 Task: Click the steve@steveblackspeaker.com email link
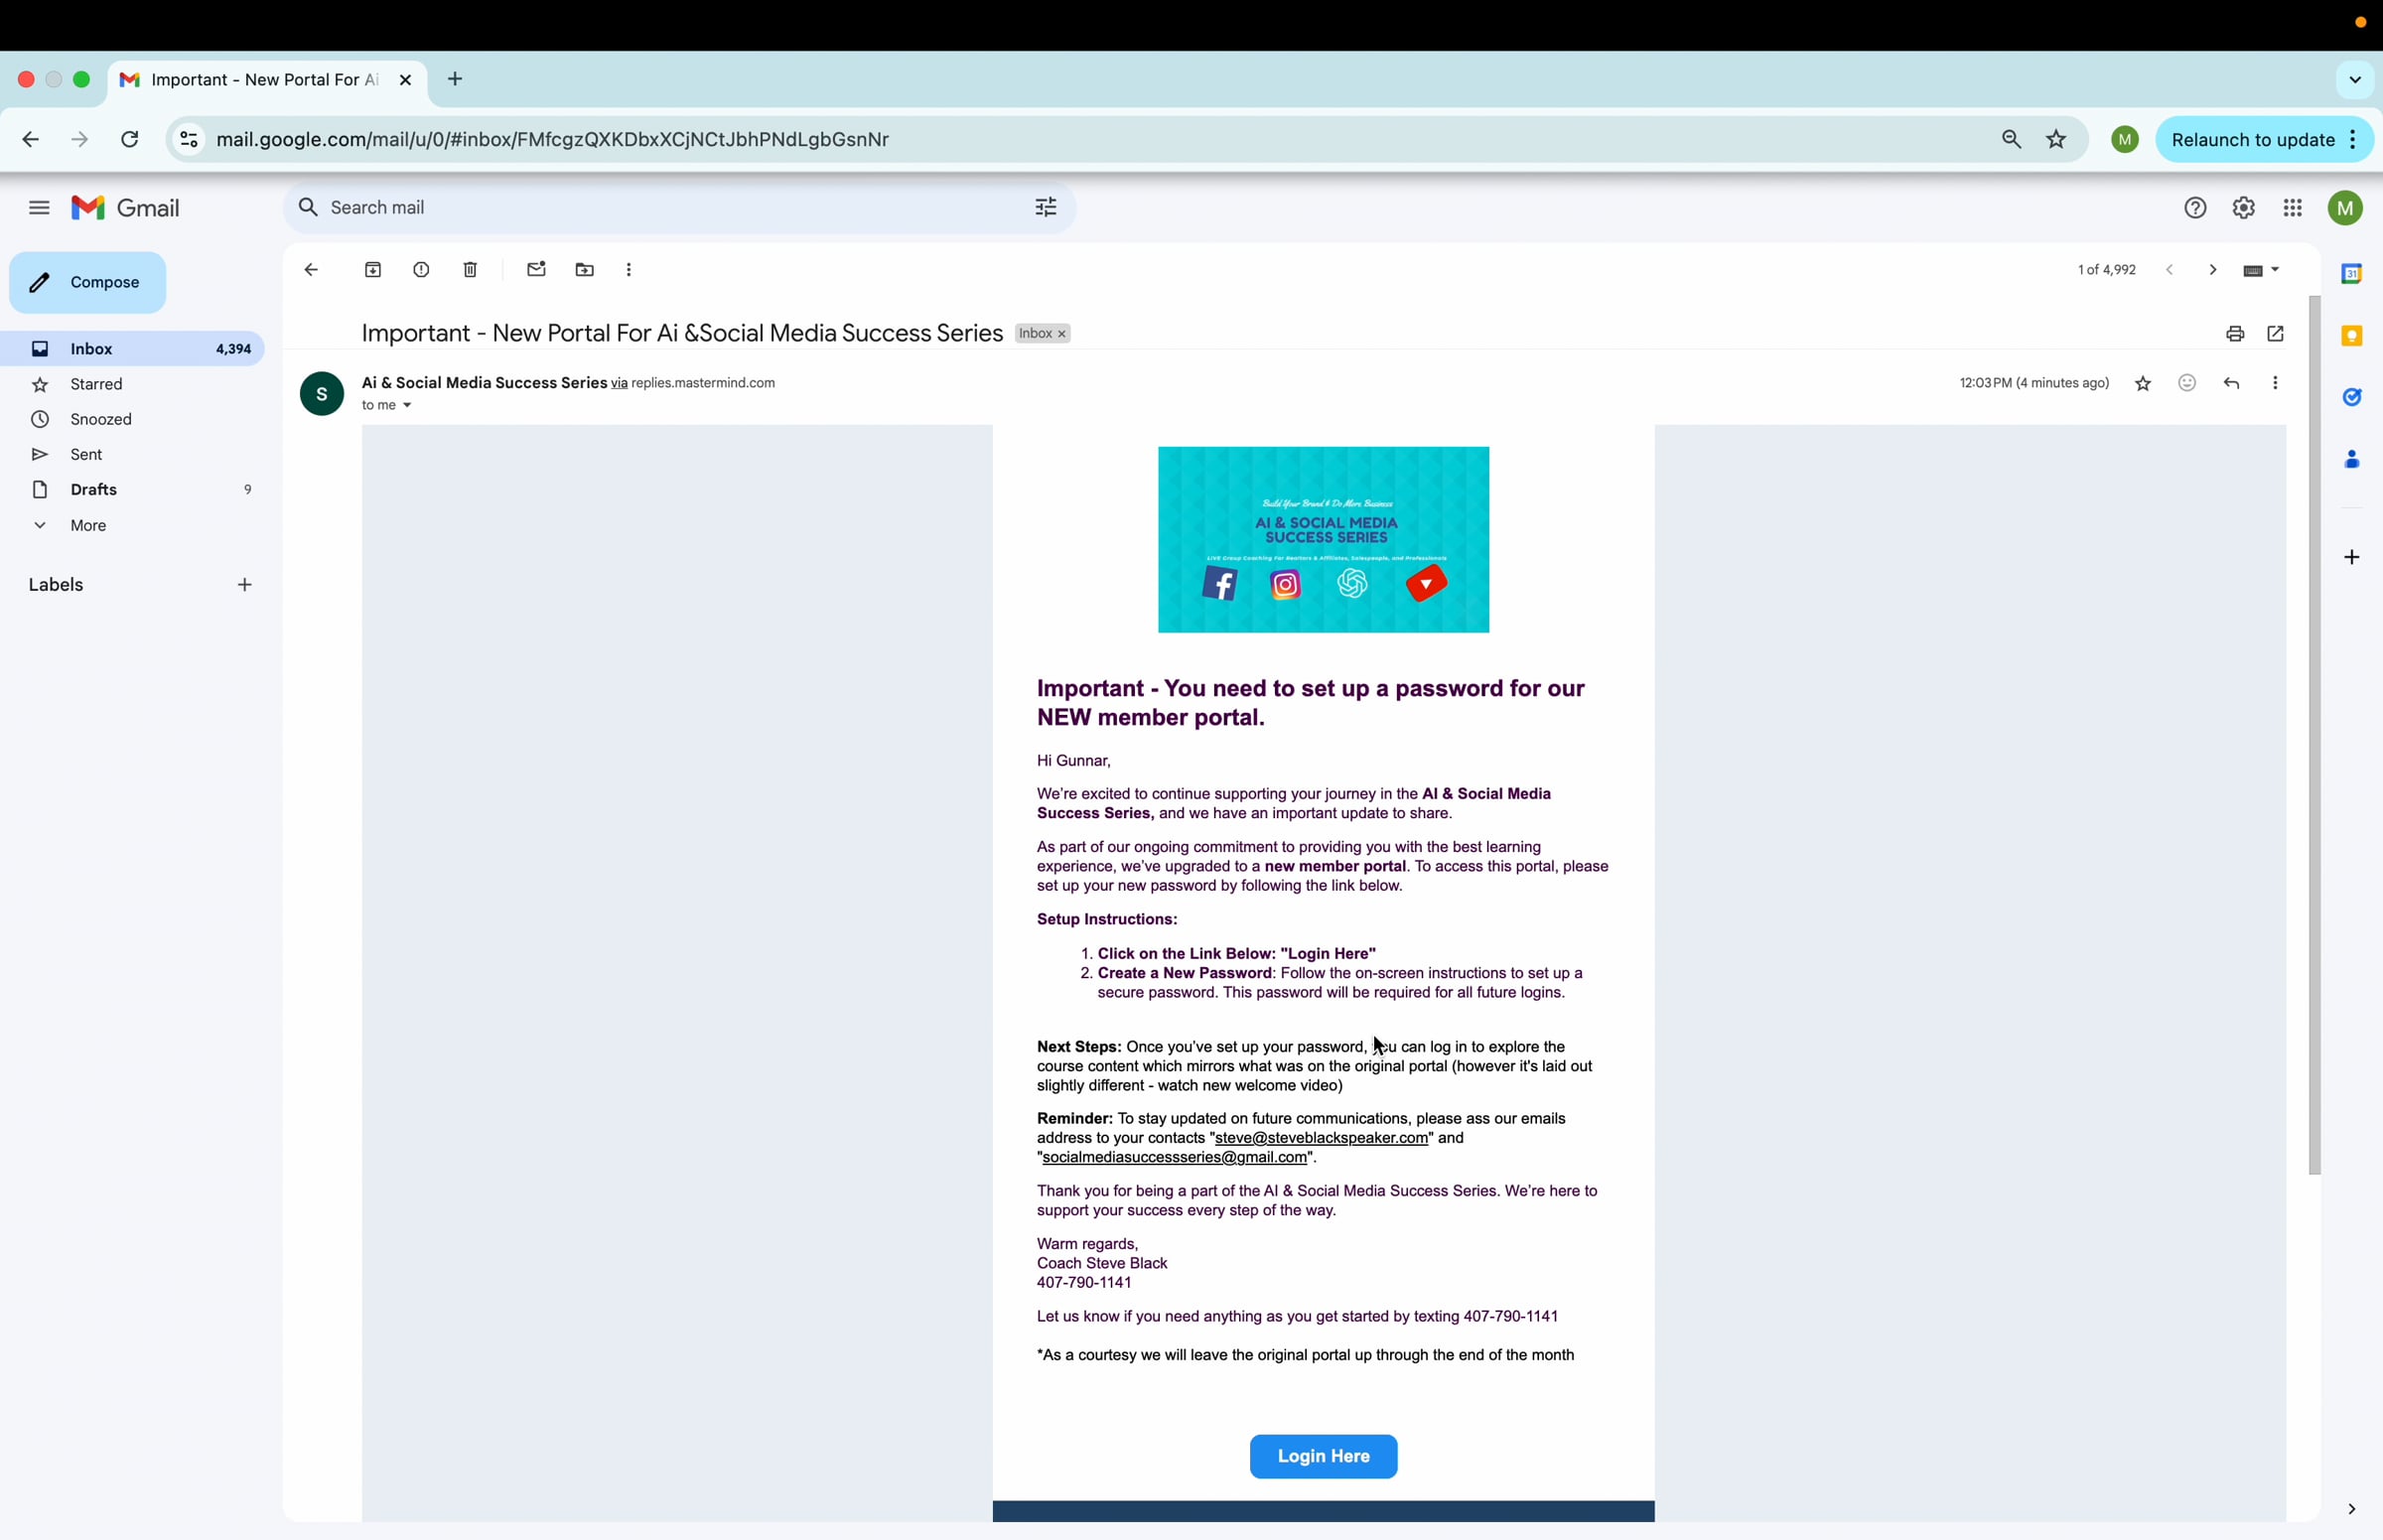click(1321, 1138)
